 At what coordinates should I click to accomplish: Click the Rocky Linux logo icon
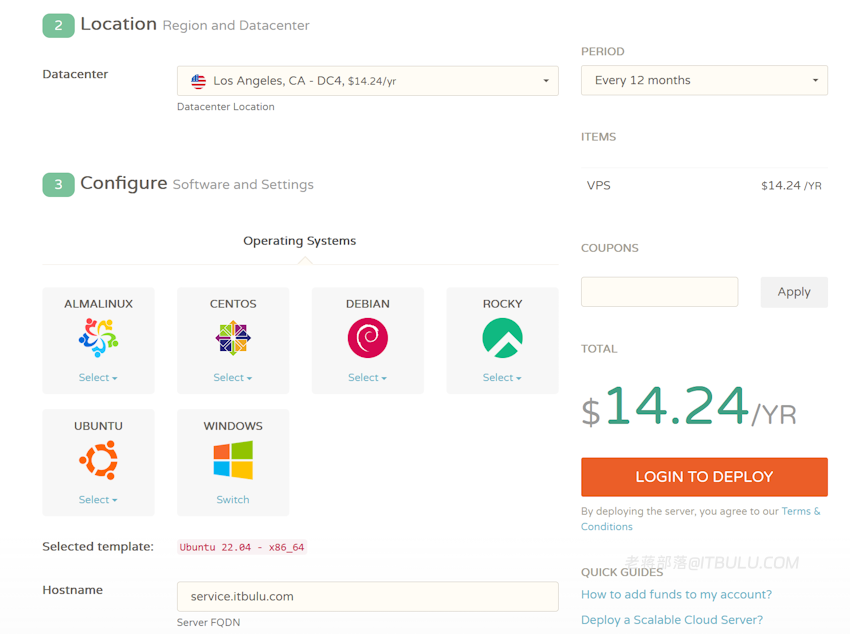click(x=503, y=338)
